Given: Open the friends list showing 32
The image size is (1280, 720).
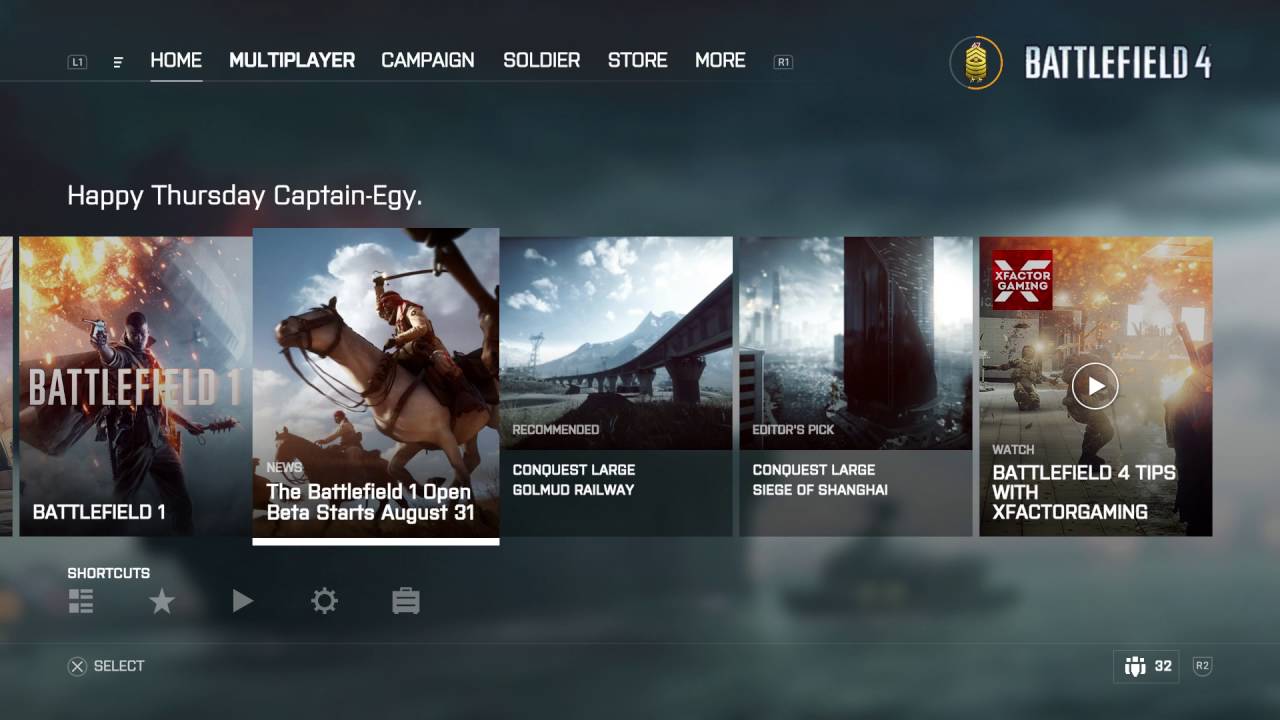Looking at the screenshot, I should [x=1146, y=667].
